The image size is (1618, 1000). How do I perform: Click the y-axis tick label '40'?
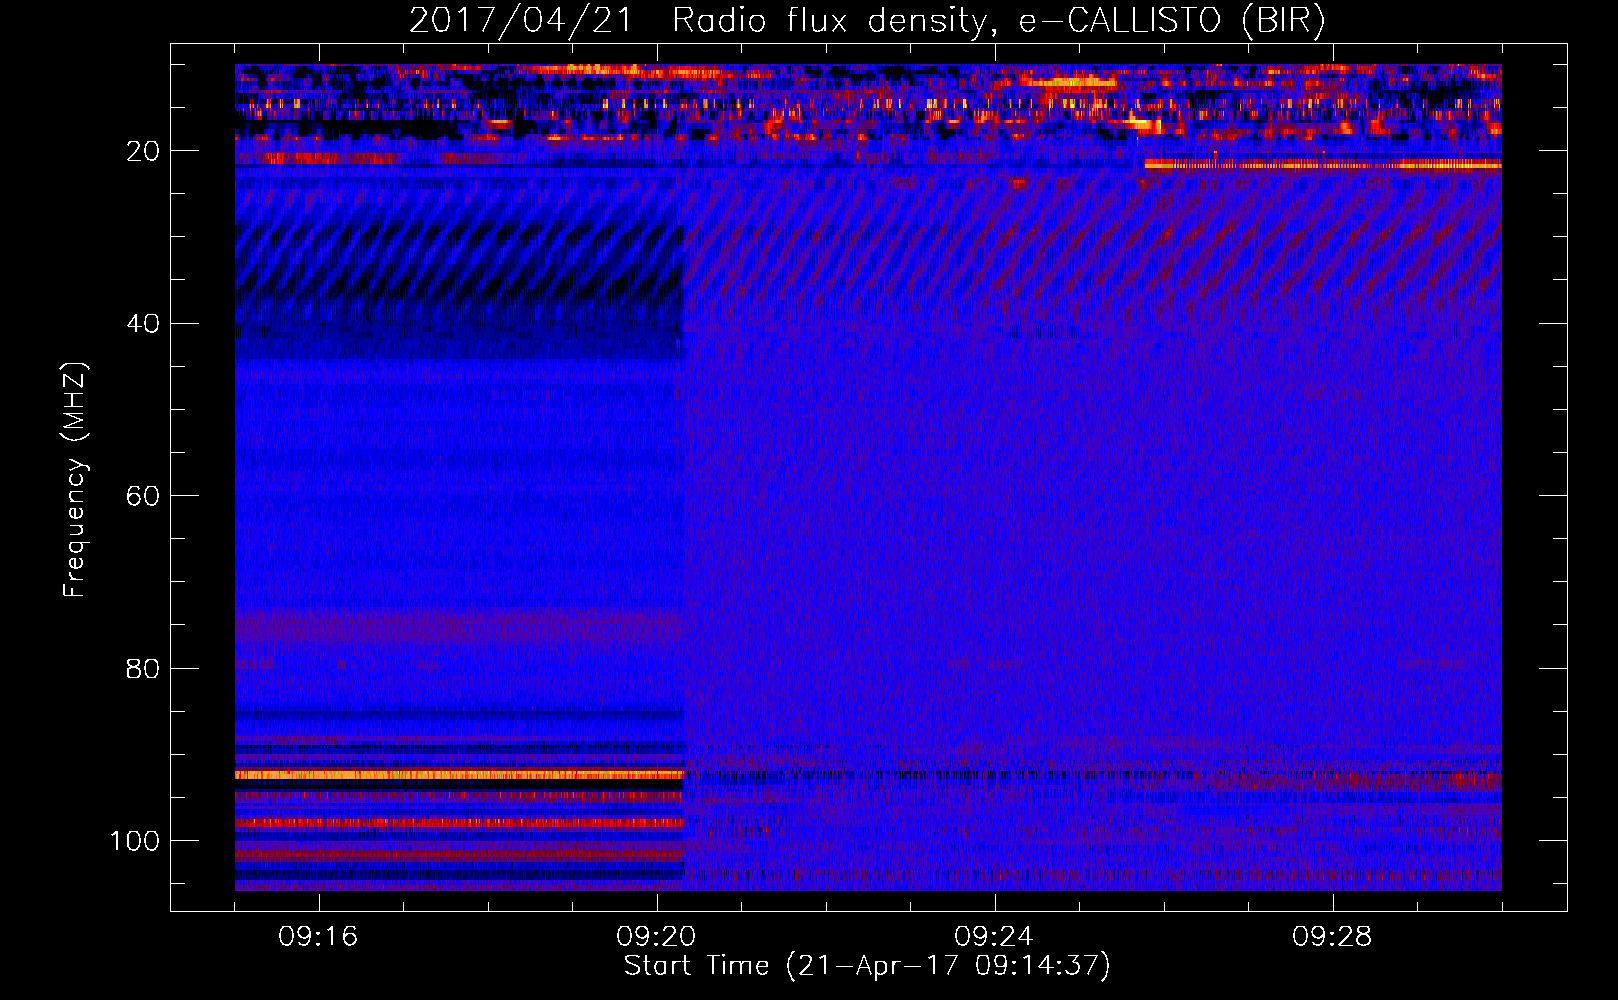click(x=144, y=323)
